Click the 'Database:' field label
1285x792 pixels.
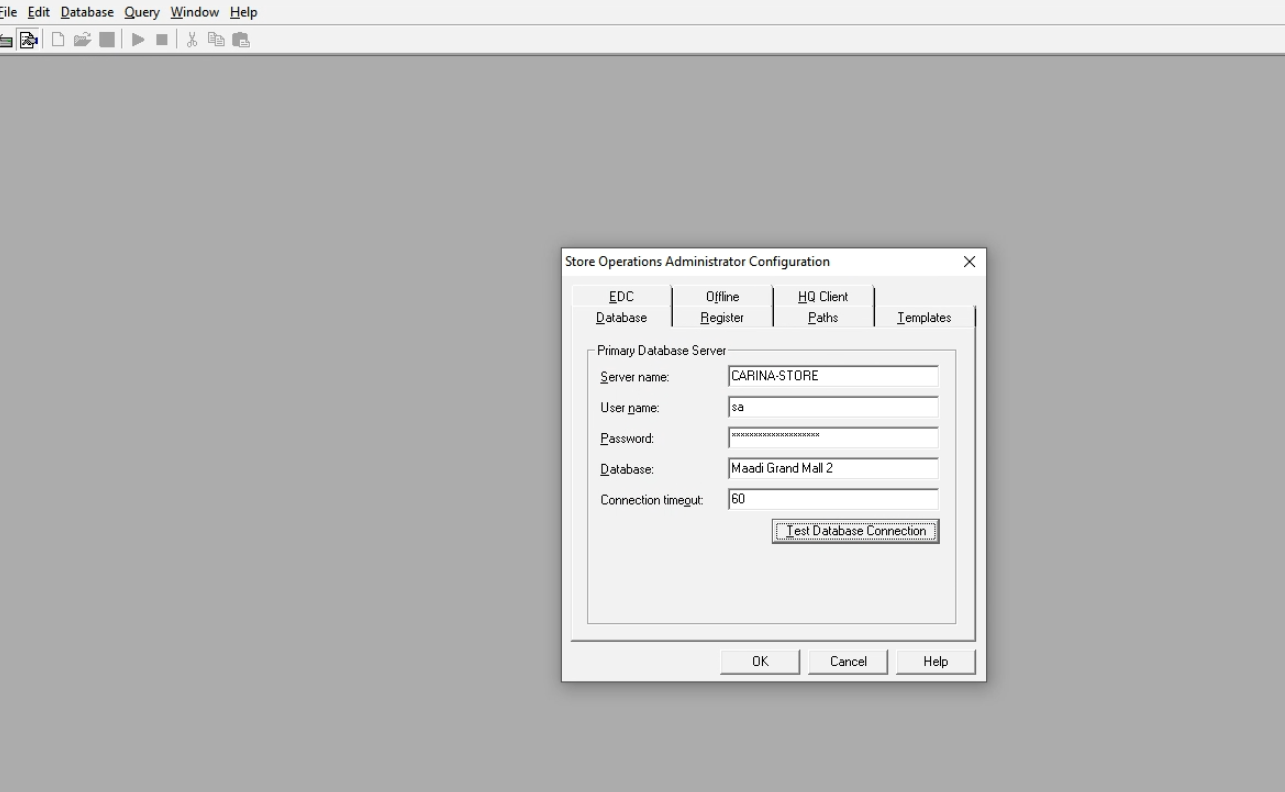point(627,469)
